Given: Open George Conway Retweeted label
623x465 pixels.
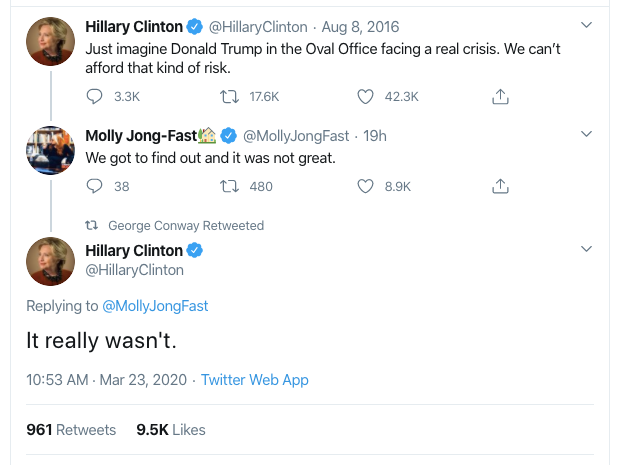Looking at the screenshot, I should click(186, 225).
